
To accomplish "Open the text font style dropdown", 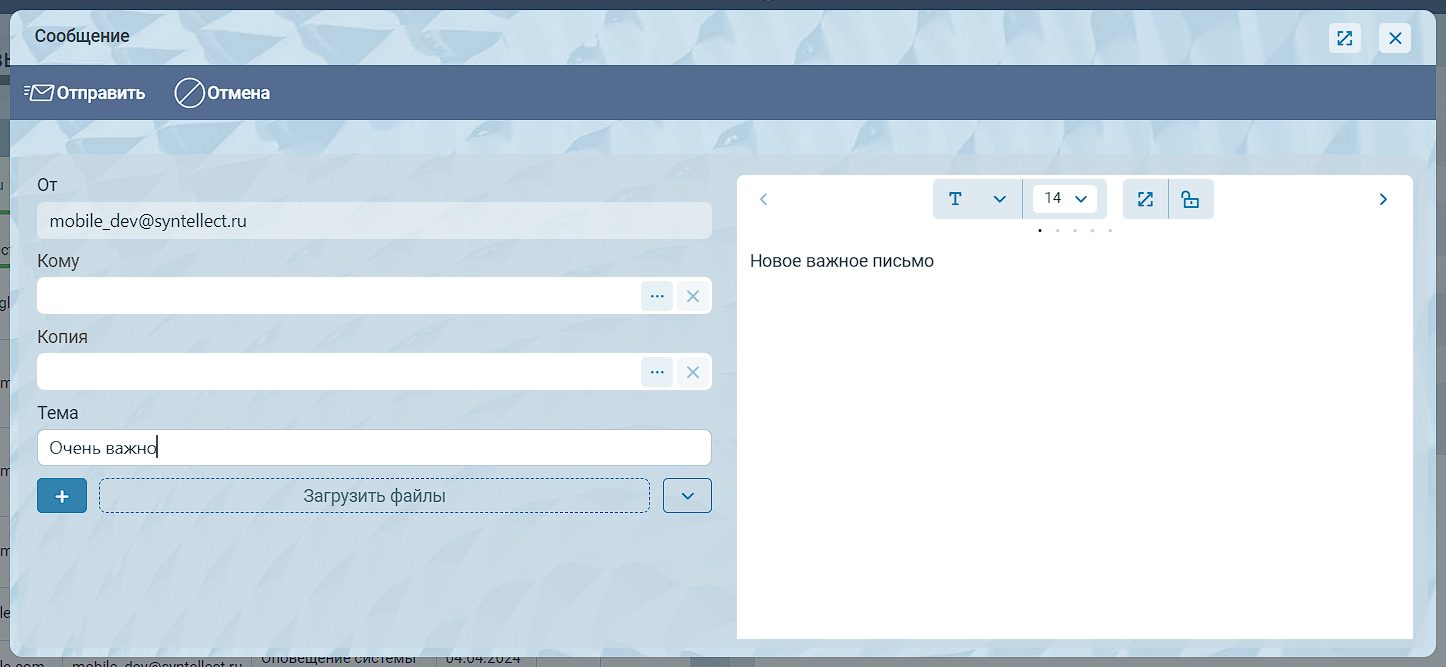I will pyautogui.click(x=977, y=199).
